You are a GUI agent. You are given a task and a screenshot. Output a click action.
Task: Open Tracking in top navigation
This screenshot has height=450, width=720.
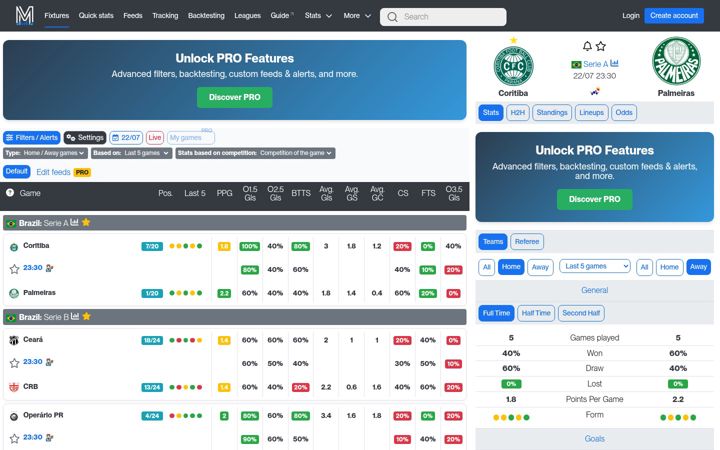165,16
